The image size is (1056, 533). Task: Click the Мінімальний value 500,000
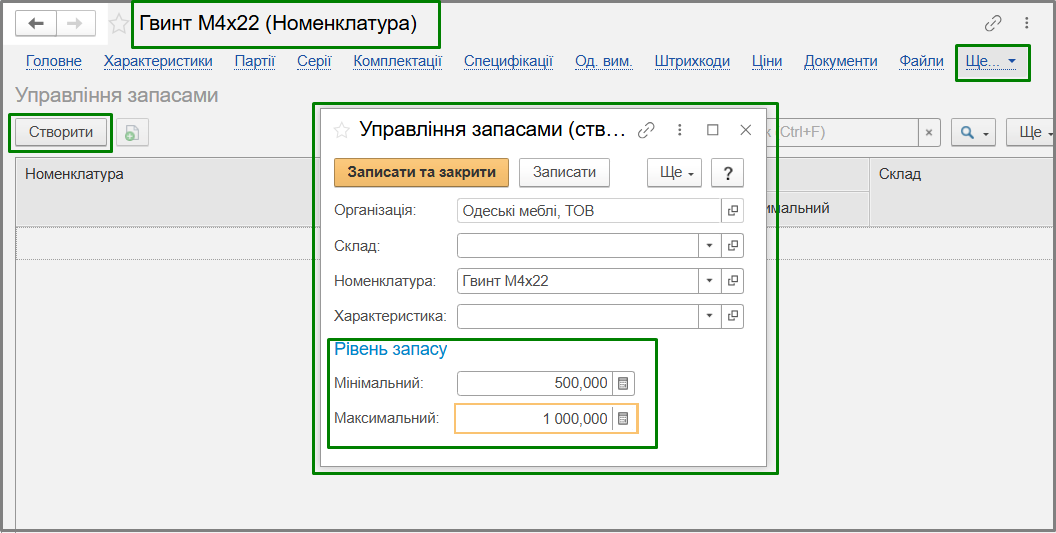point(535,383)
